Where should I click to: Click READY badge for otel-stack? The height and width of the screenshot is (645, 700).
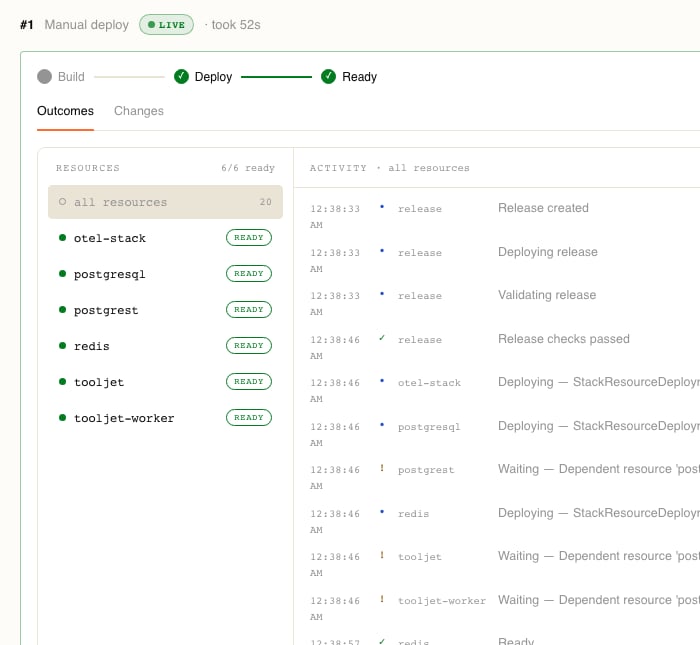(x=249, y=237)
